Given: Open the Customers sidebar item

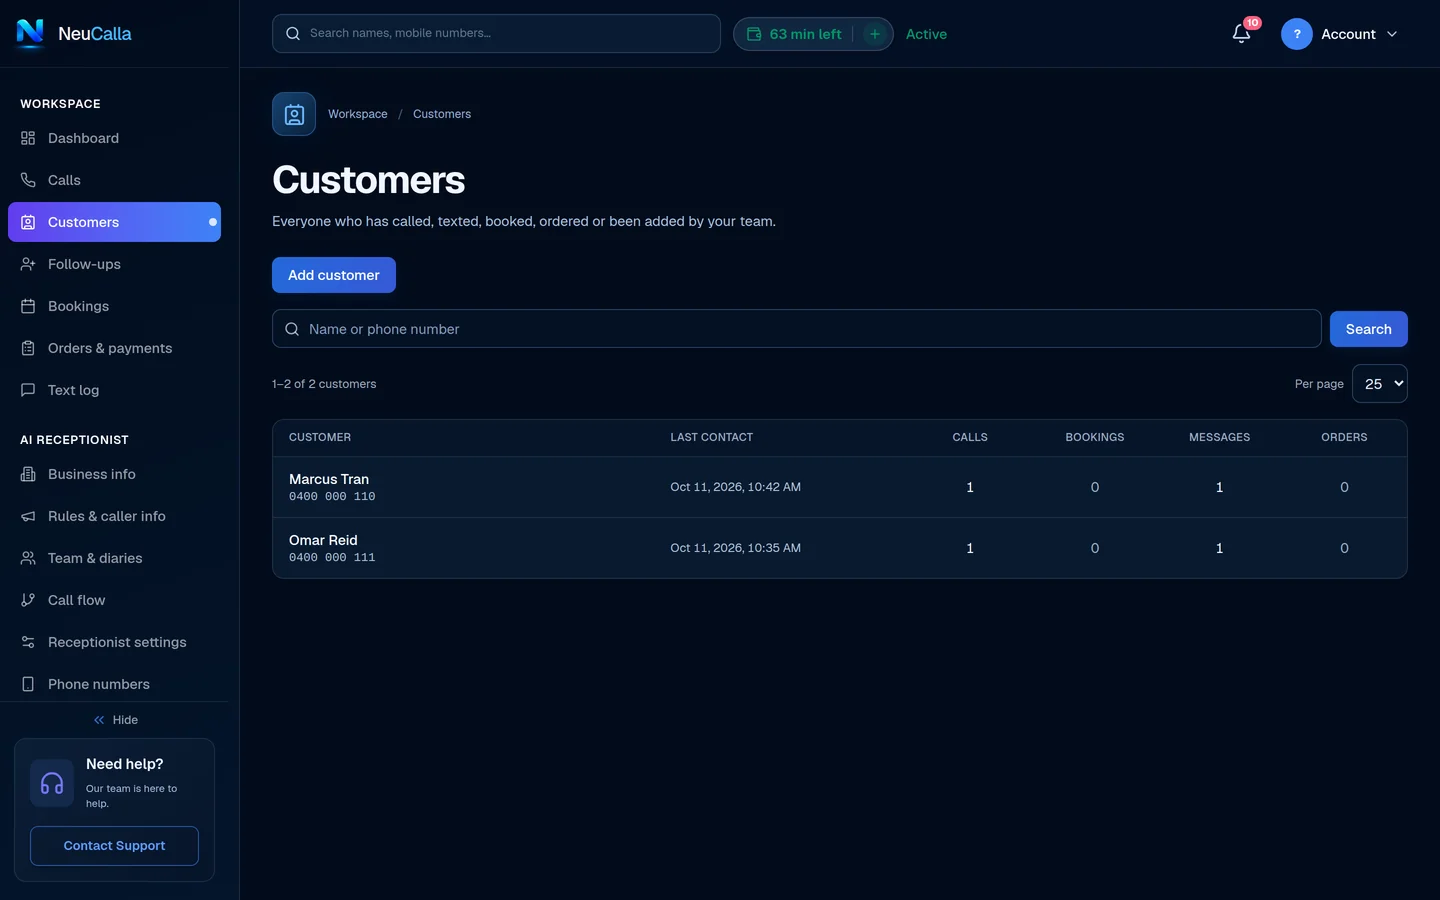Looking at the screenshot, I should point(114,222).
